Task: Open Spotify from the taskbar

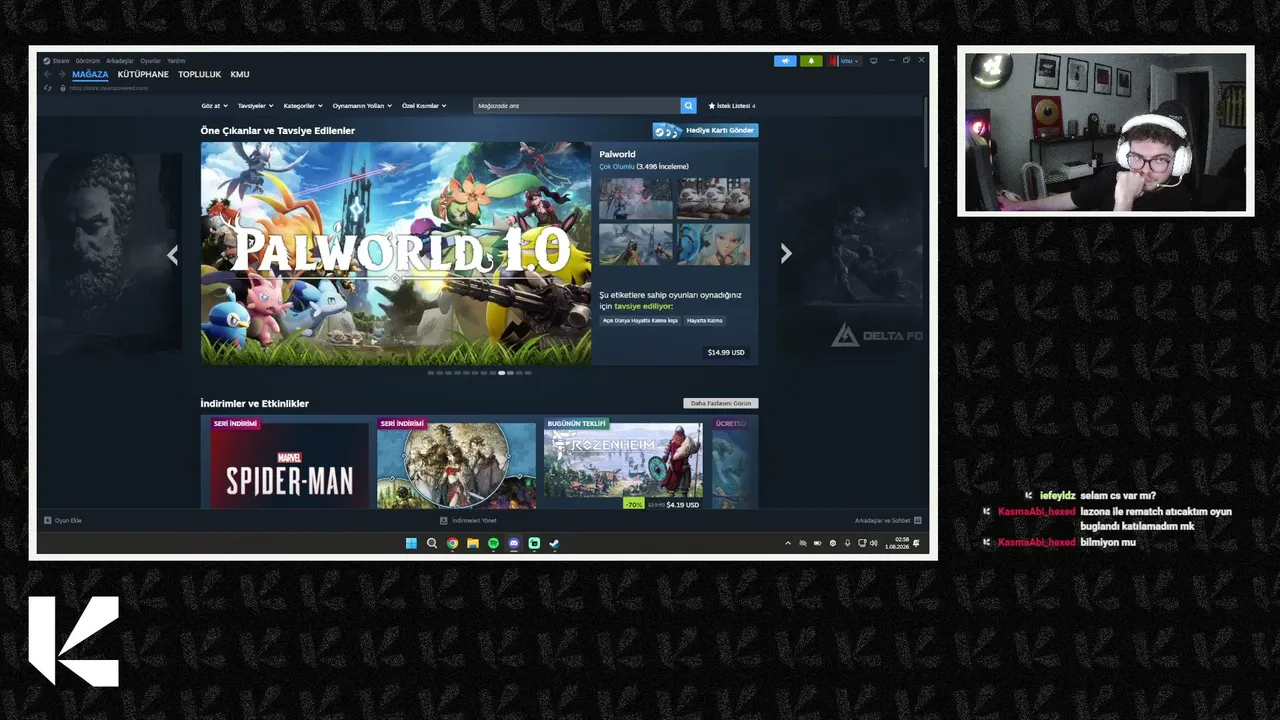Action: click(493, 543)
